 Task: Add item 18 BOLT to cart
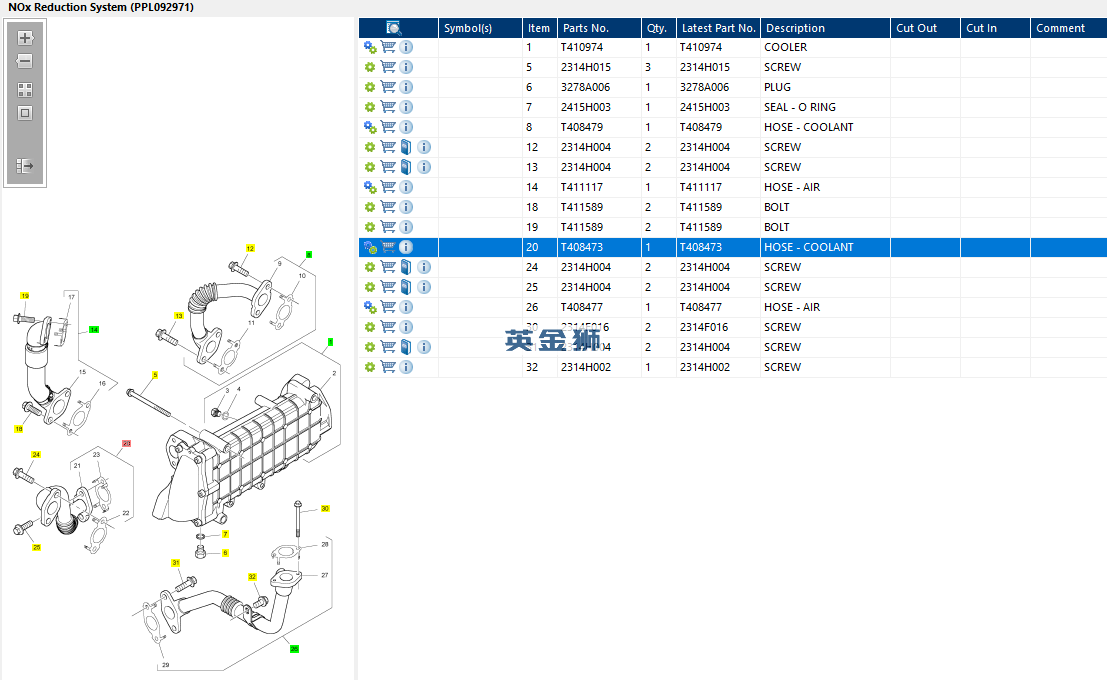click(x=388, y=207)
